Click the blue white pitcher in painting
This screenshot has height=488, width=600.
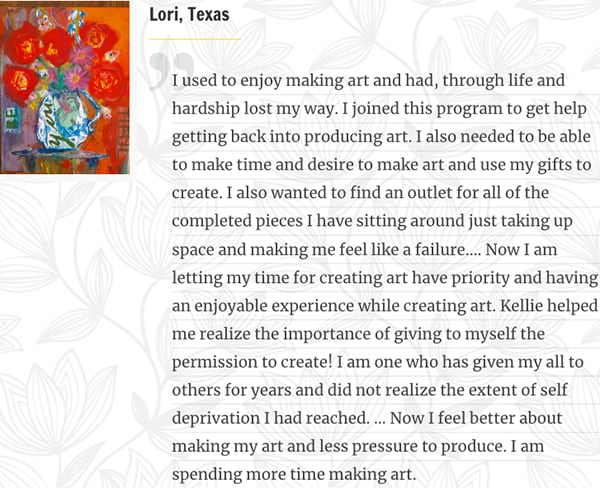click(65, 121)
